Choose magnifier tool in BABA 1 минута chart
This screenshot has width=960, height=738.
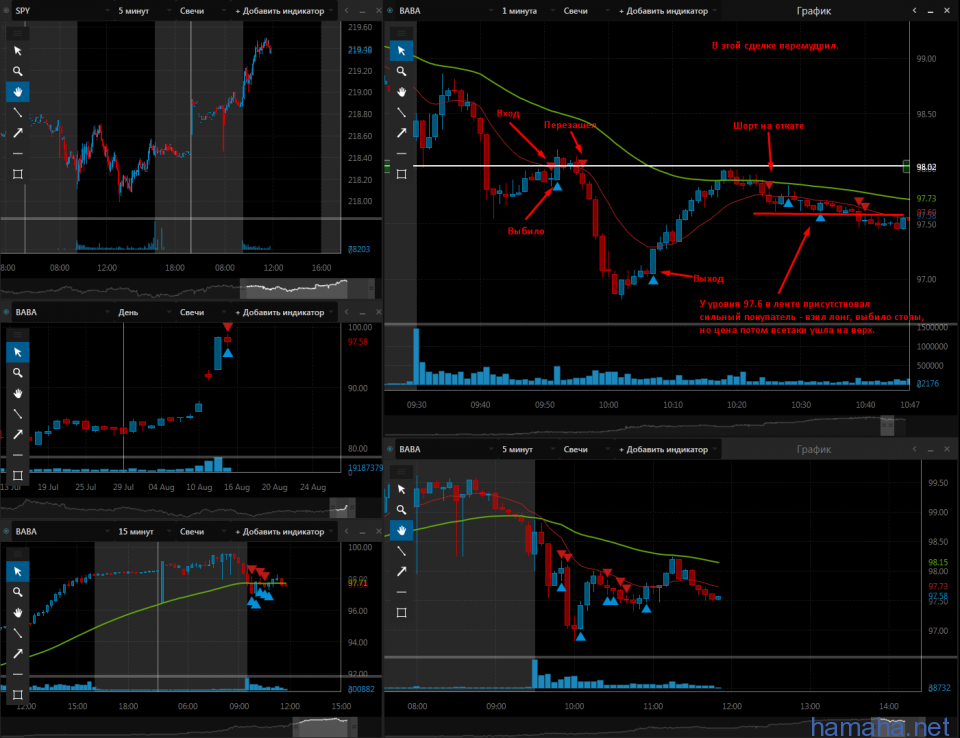[x=402, y=71]
